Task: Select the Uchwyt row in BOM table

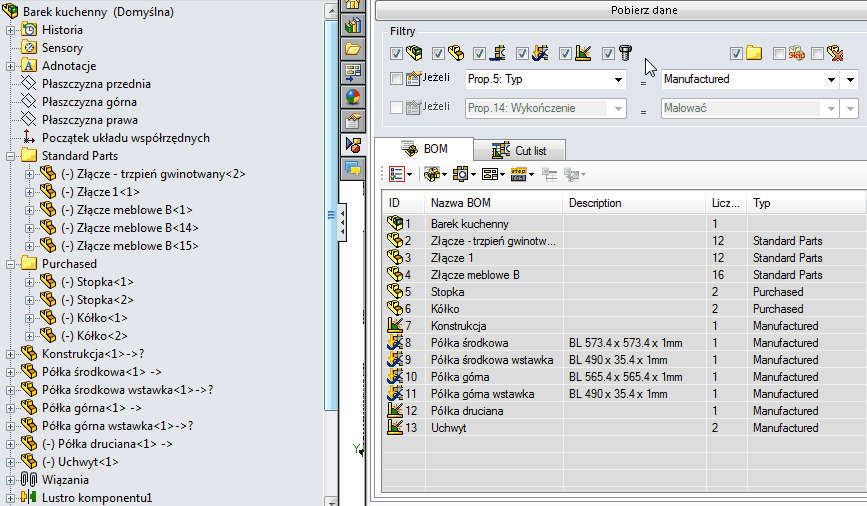Action: pyautogui.click(x=623, y=427)
